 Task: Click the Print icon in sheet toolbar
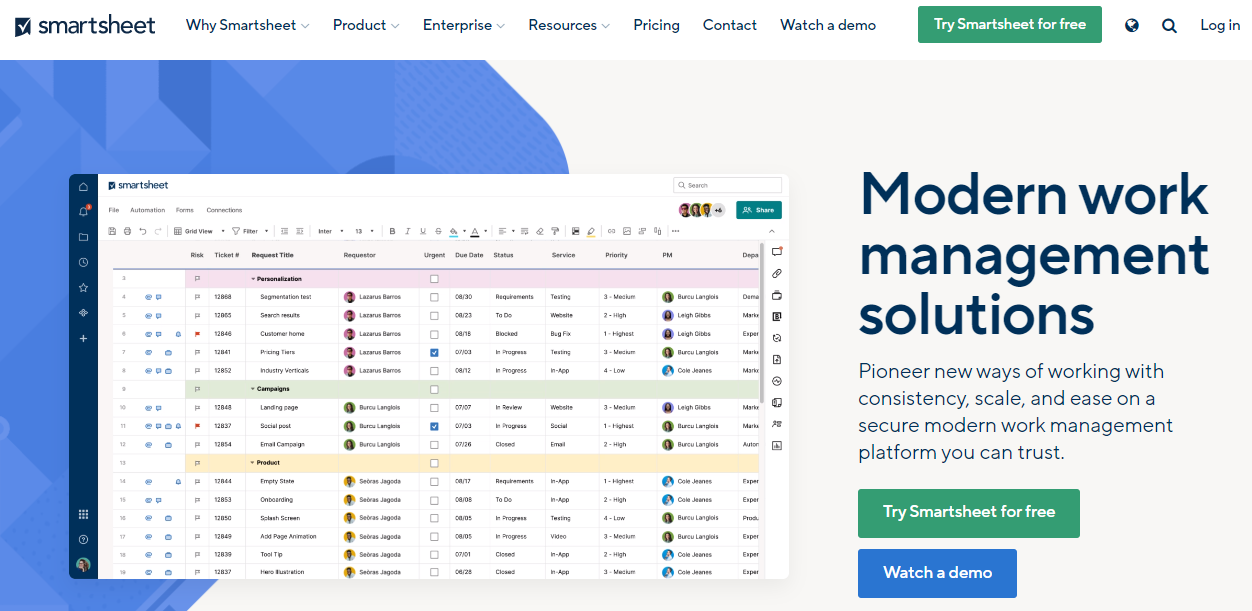click(x=127, y=231)
